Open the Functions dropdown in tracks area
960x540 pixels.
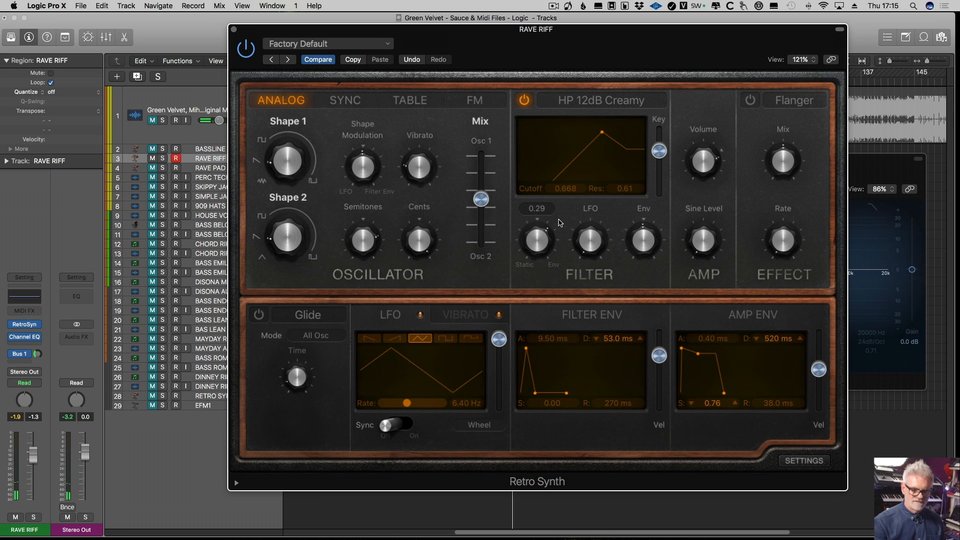[x=181, y=61]
